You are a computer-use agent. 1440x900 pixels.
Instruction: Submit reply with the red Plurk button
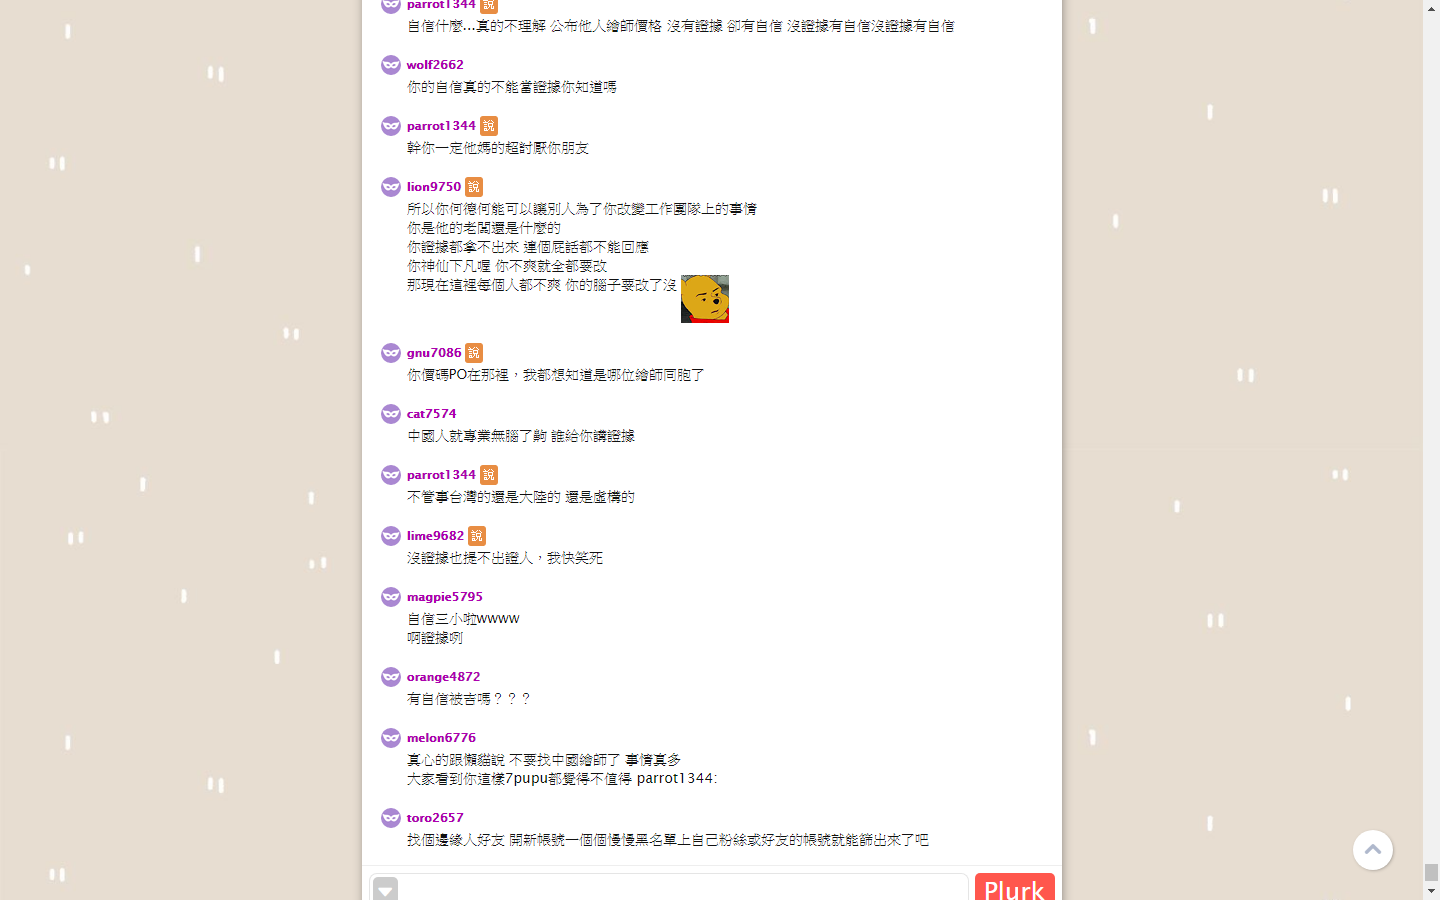click(x=1015, y=887)
